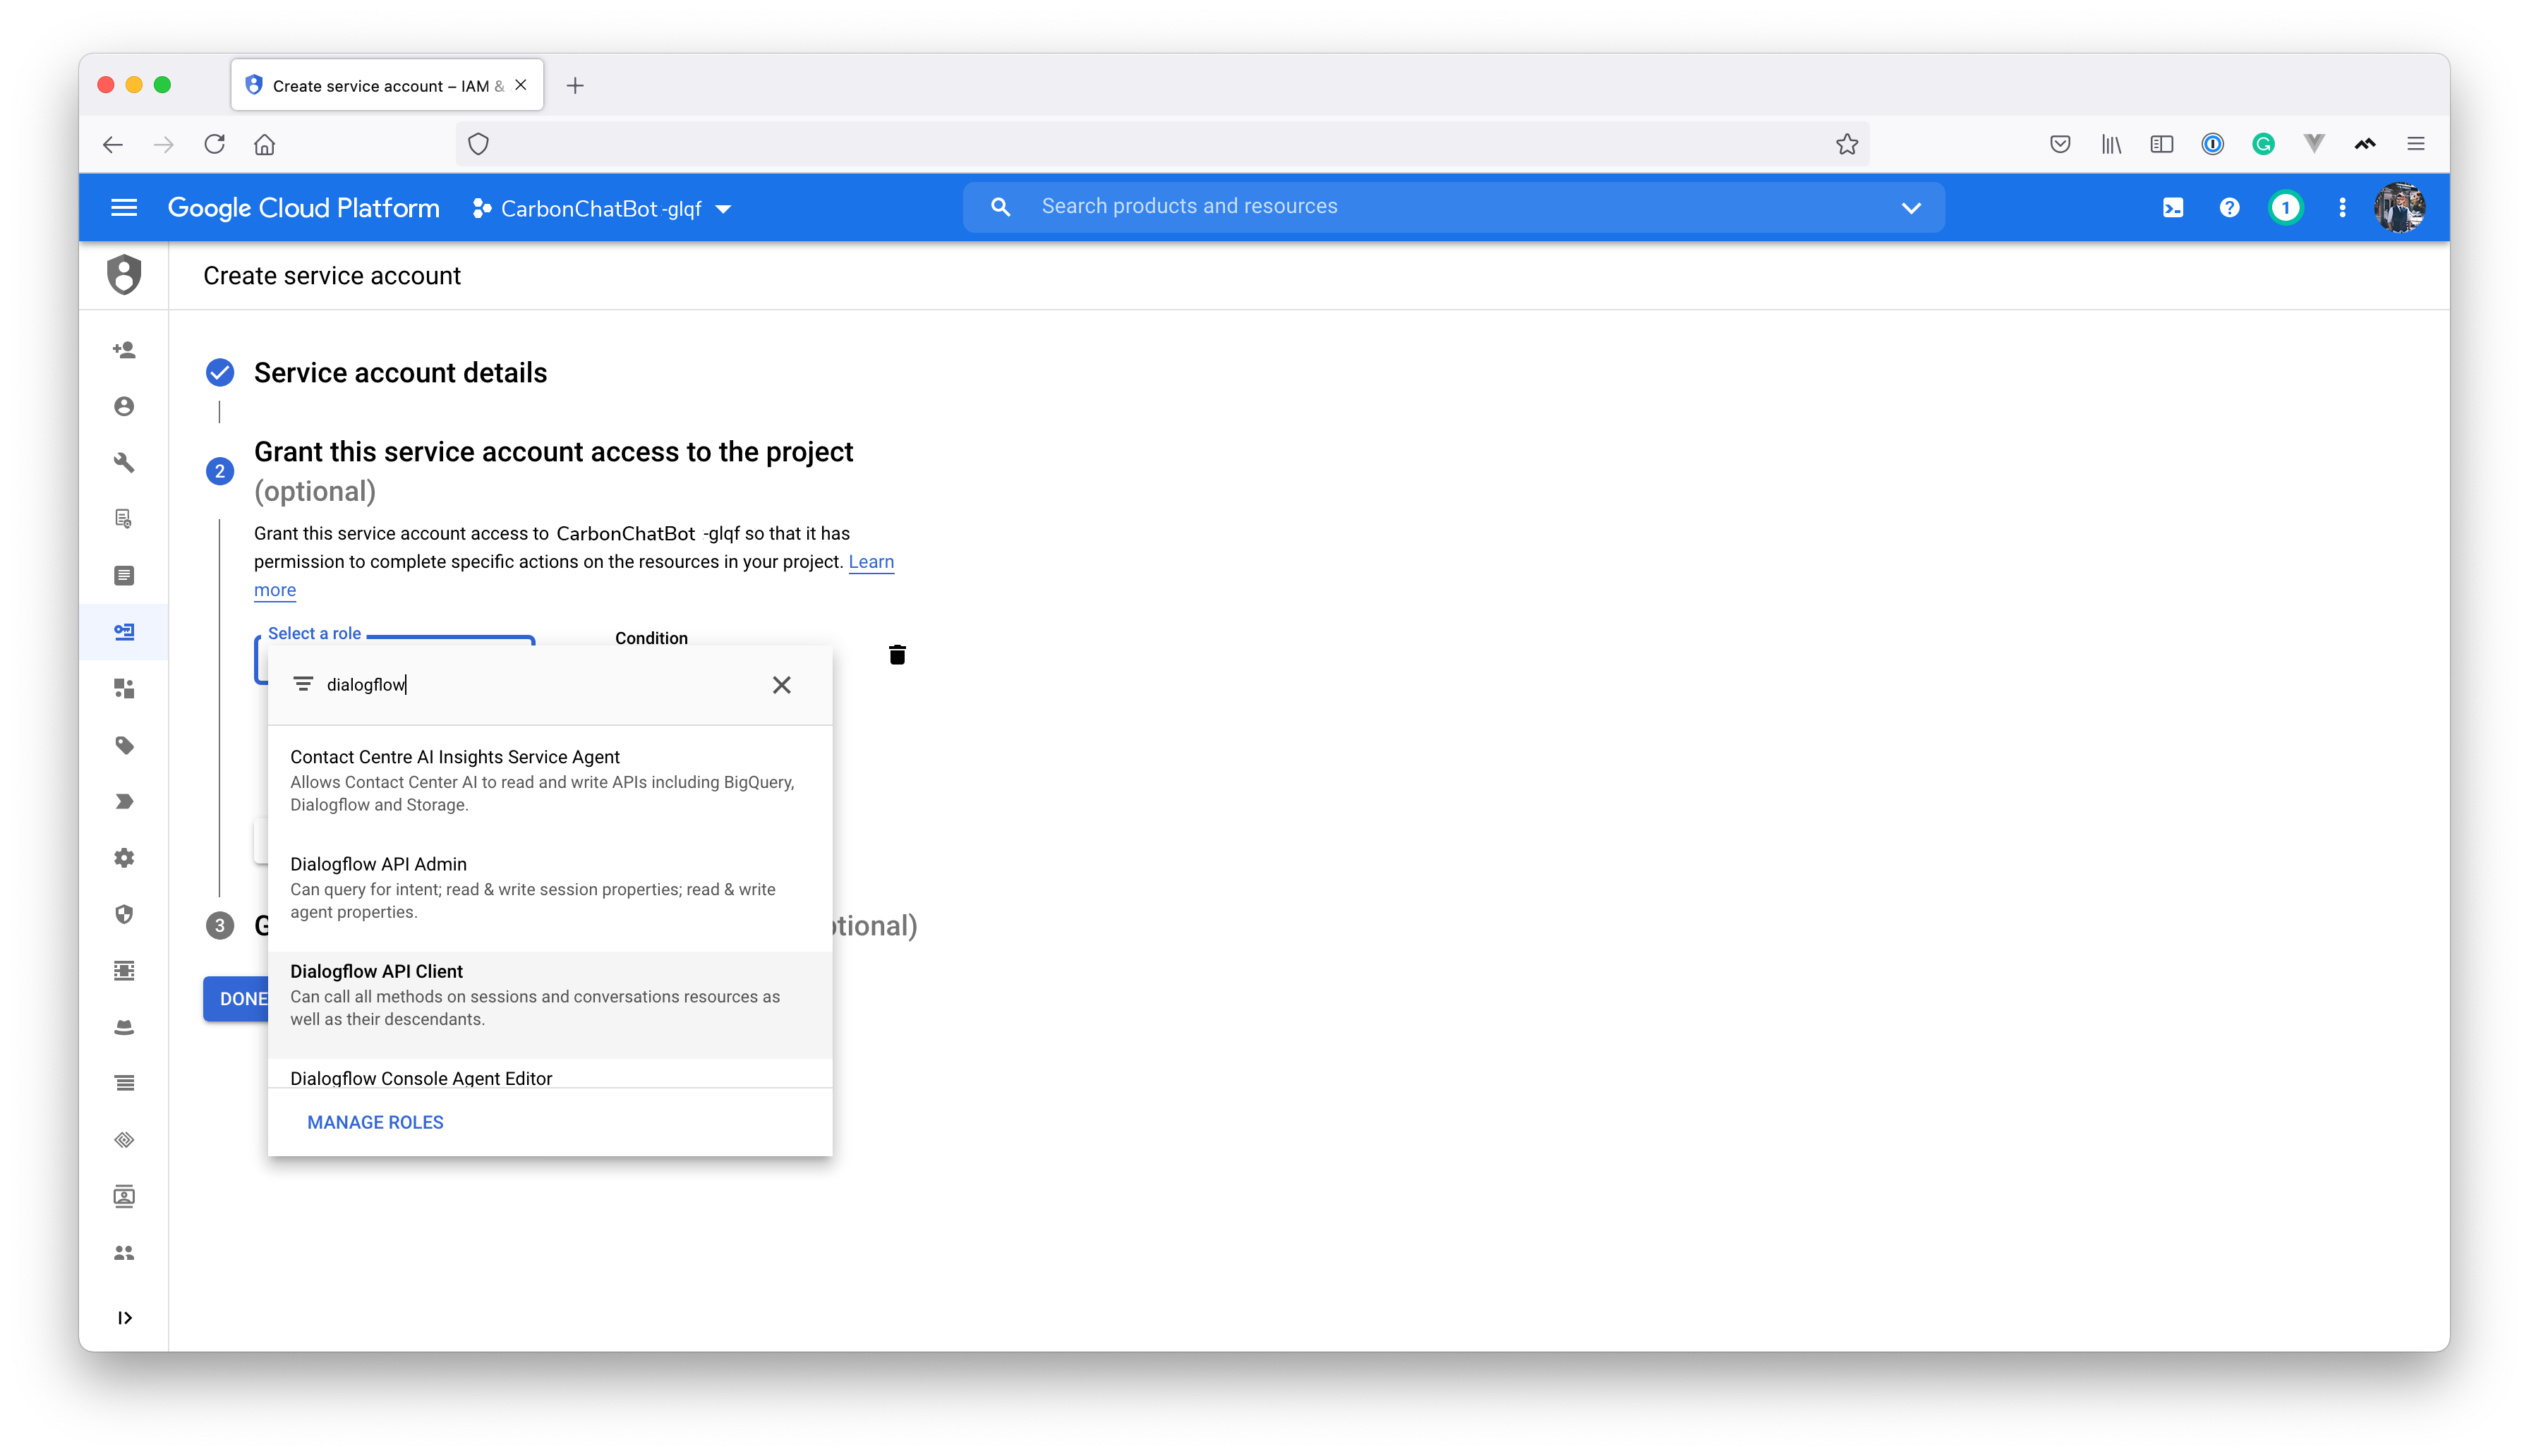Screen dimensions: 2529x1456
Task: Expand the sidebar with bottom arrow
Action: click(124, 1318)
